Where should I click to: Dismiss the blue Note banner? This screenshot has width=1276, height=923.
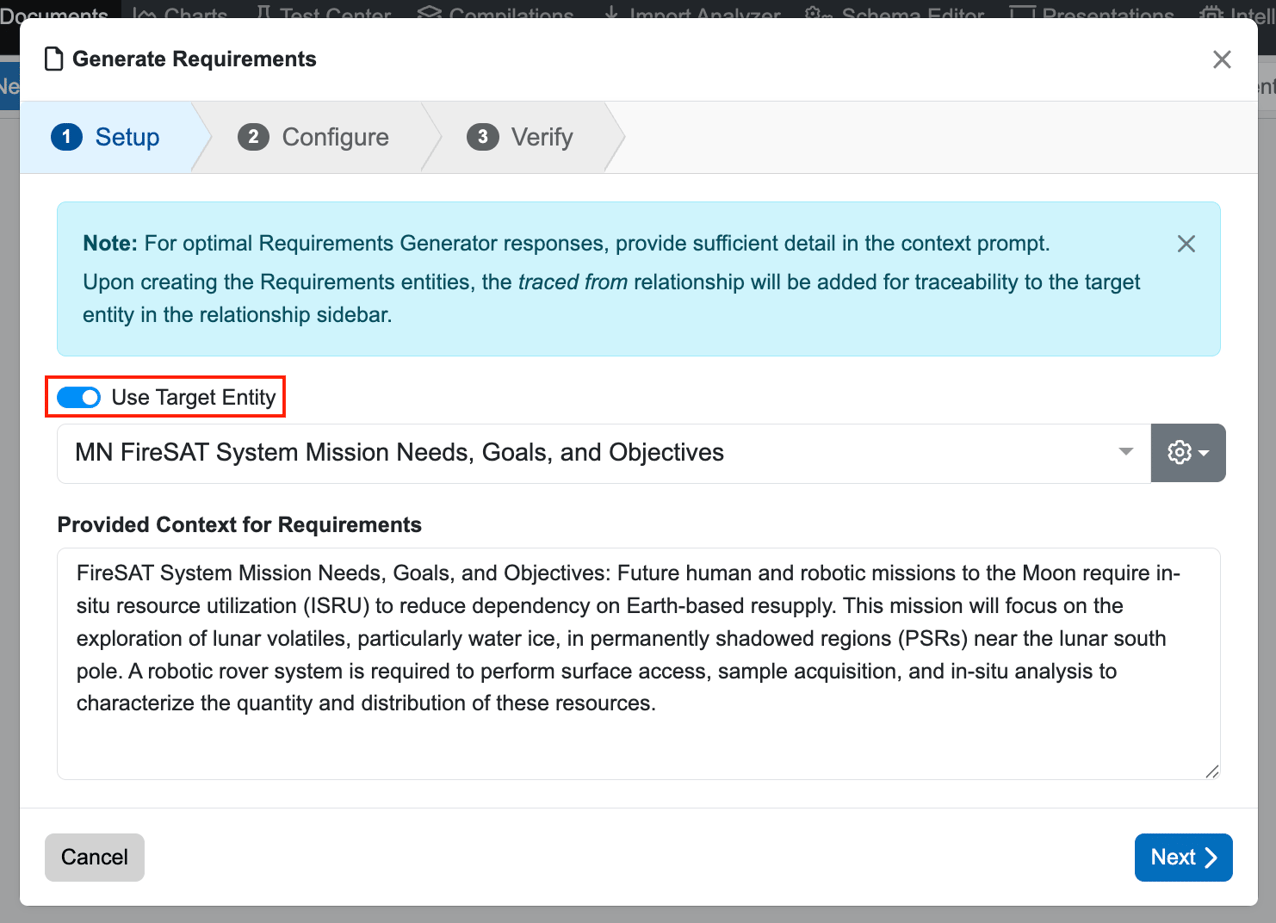1186,244
